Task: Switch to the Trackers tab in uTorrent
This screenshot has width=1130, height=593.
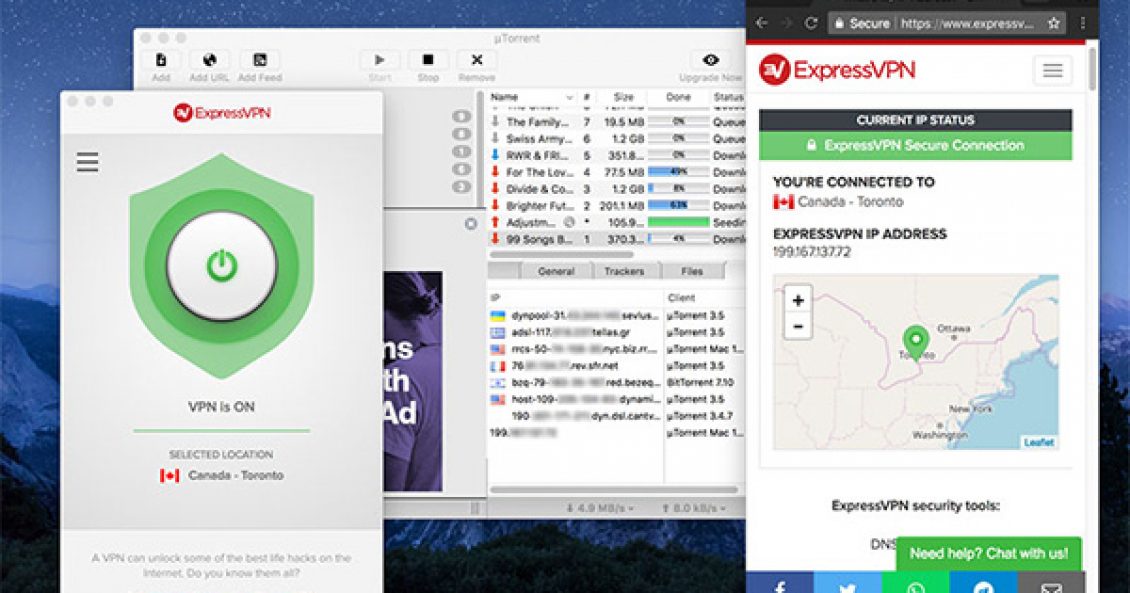Action: (624, 272)
